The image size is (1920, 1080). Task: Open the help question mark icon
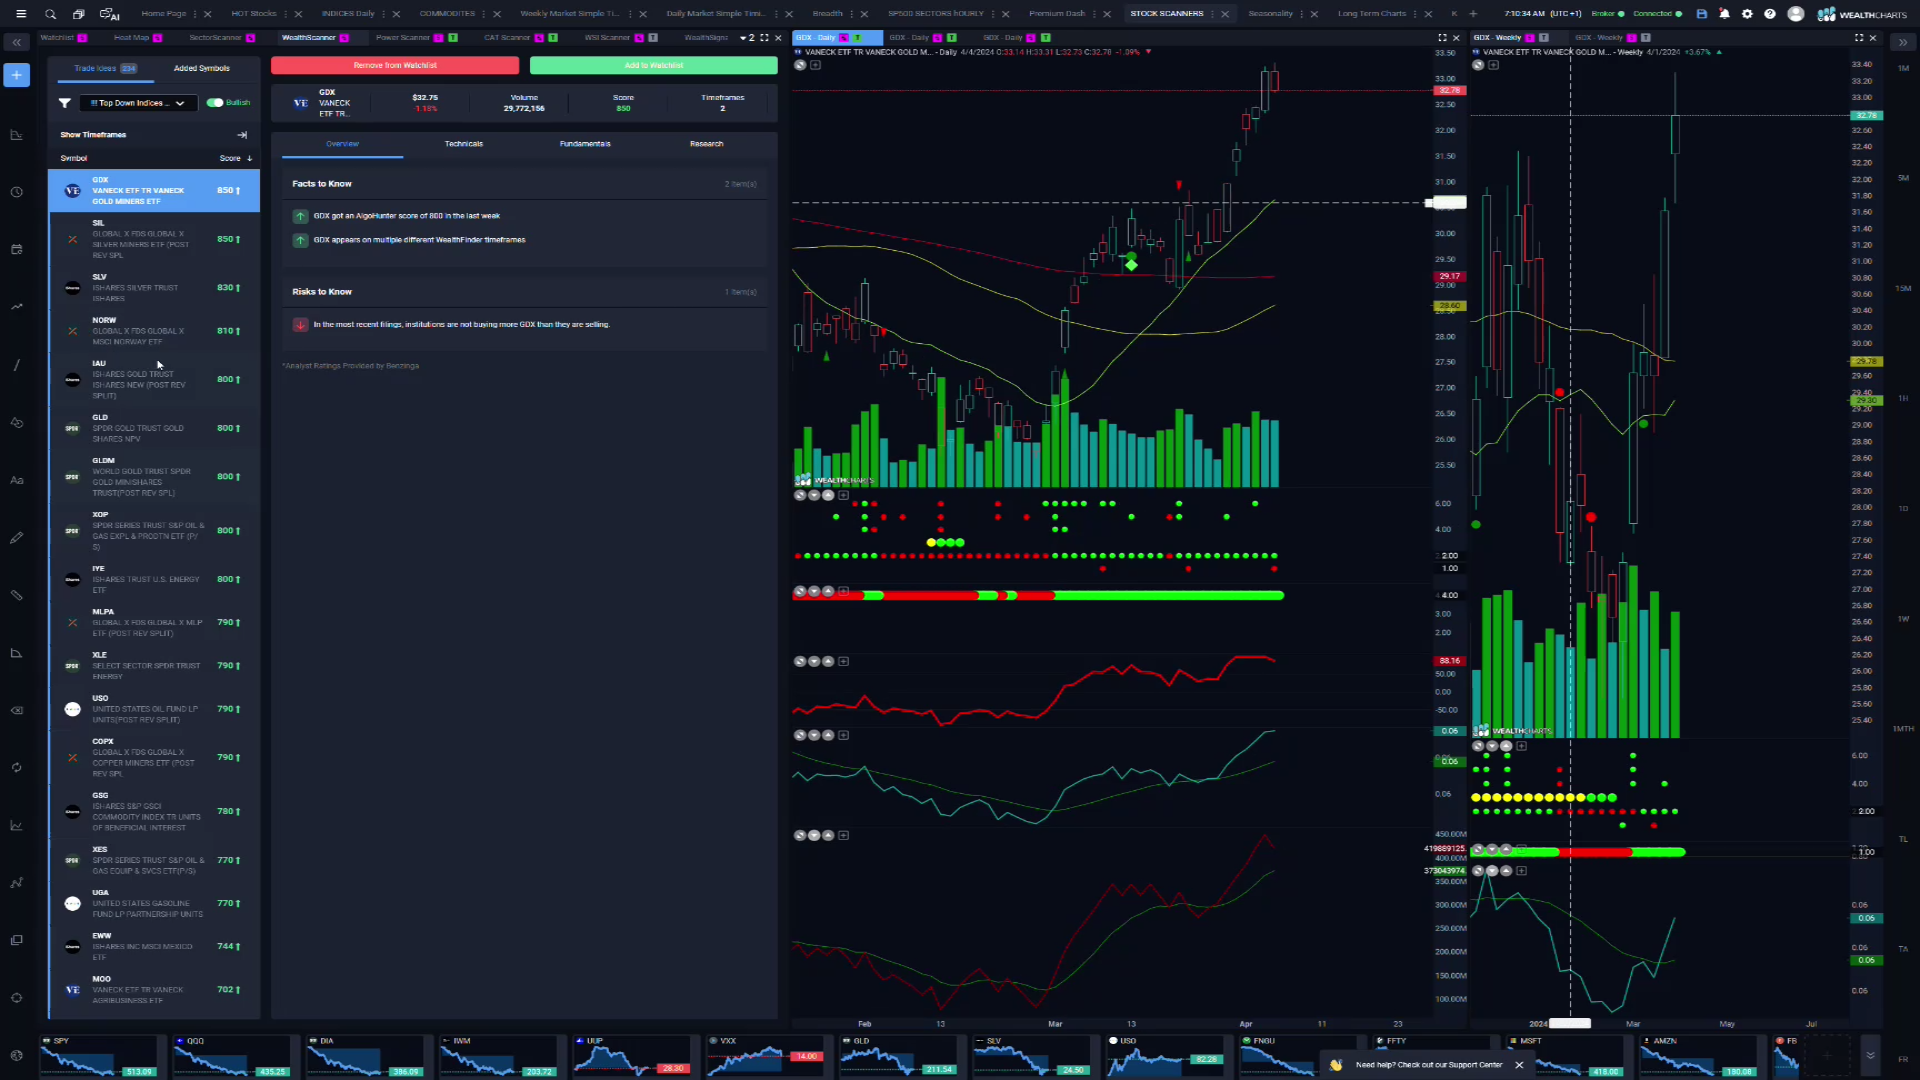click(1770, 14)
